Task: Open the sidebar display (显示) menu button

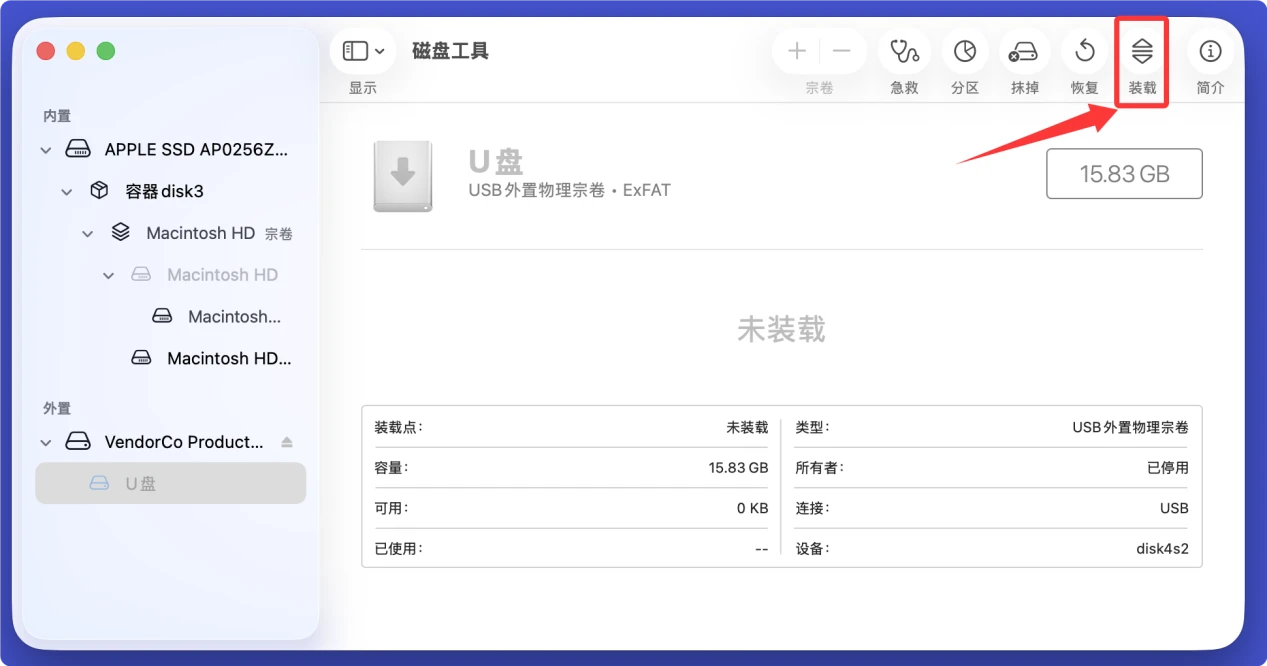Action: tap(363, 51)
